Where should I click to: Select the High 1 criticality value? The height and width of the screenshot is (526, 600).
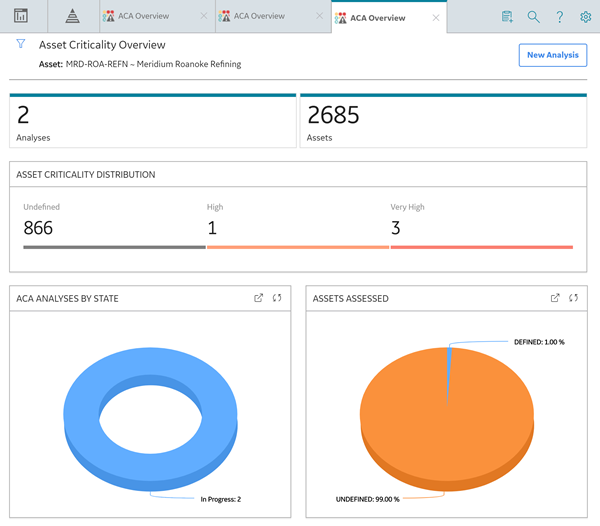coord(212,228)
